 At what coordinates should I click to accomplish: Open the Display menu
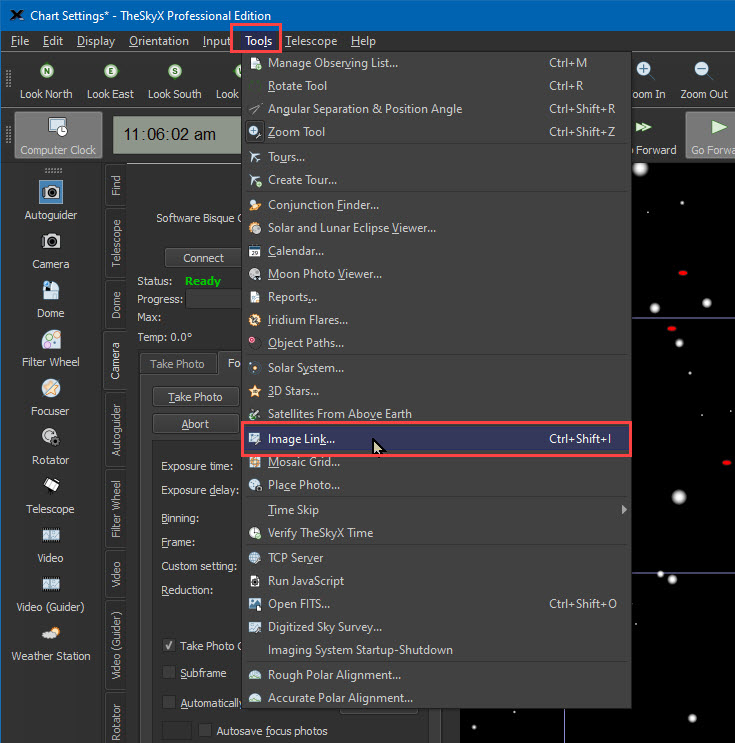click(x=96, y=41)
